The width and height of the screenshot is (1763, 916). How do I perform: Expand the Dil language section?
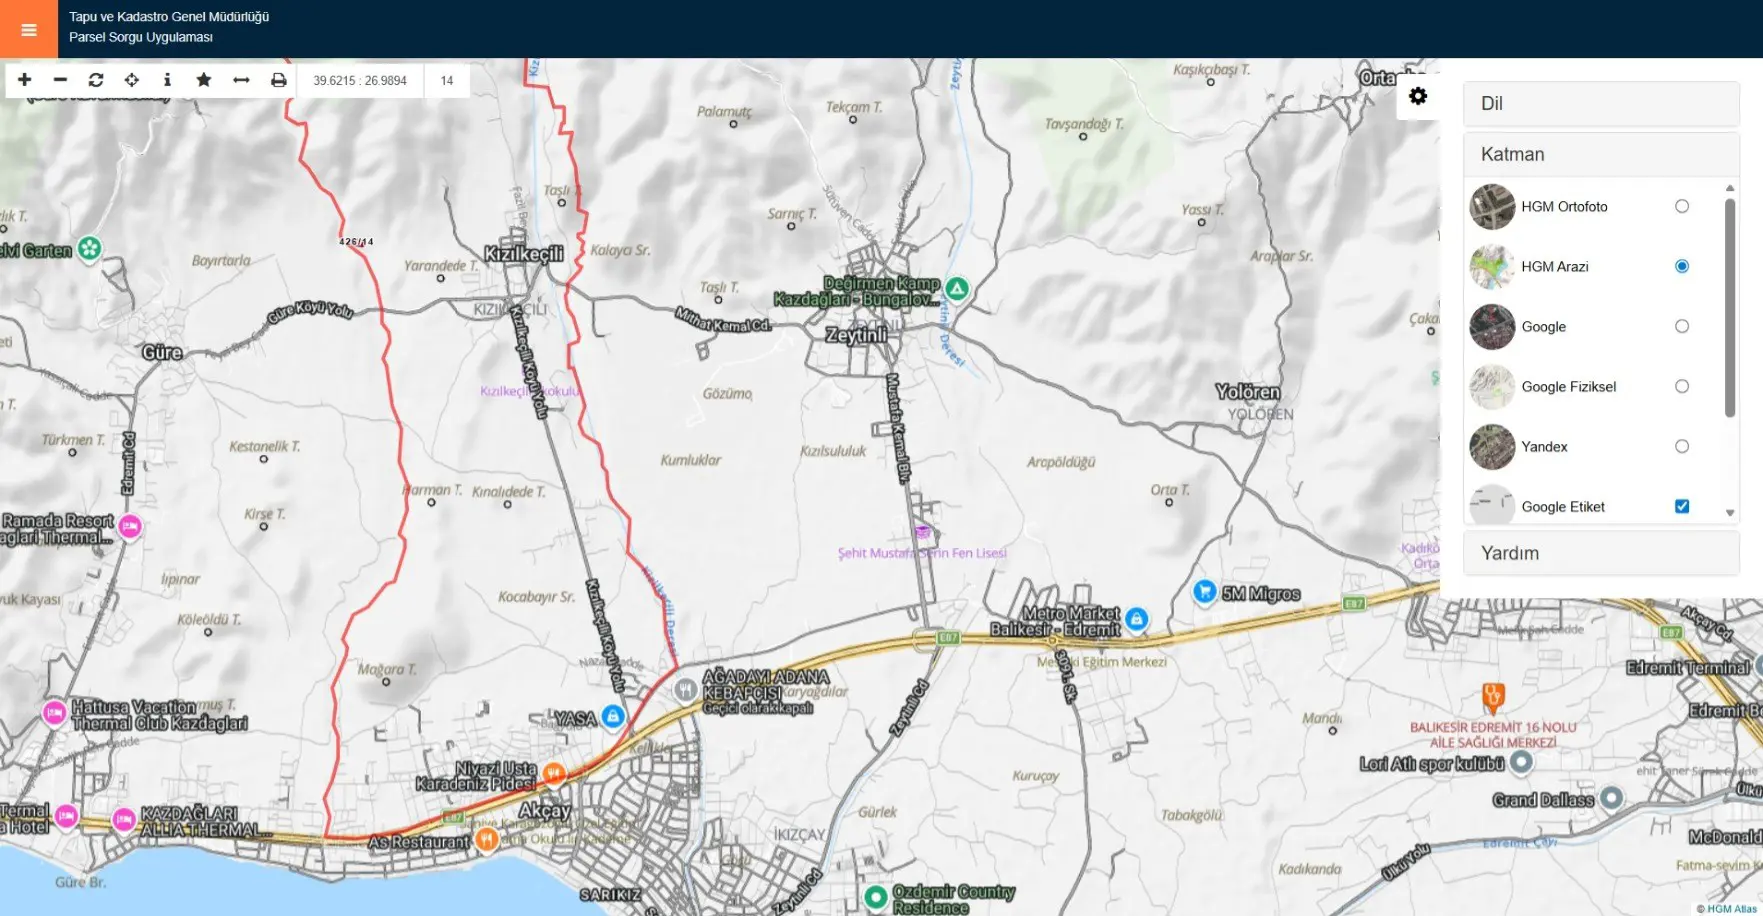[1601, 104]
